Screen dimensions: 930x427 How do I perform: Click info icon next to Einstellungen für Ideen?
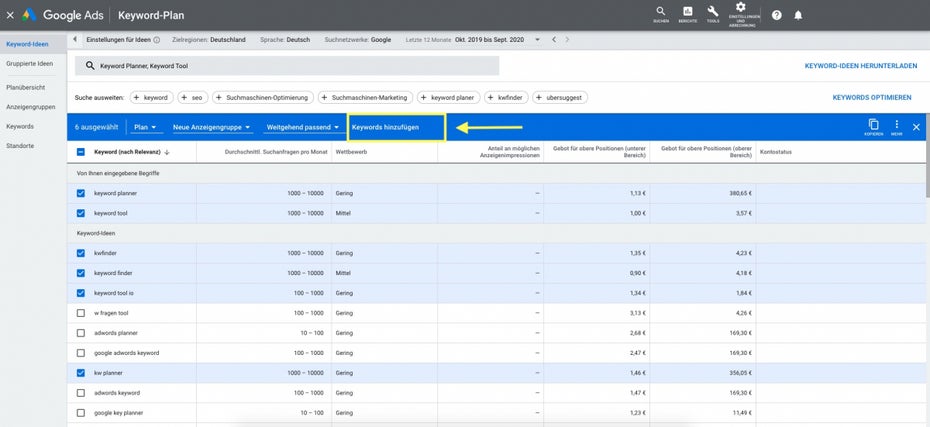(x=157, y=40)
